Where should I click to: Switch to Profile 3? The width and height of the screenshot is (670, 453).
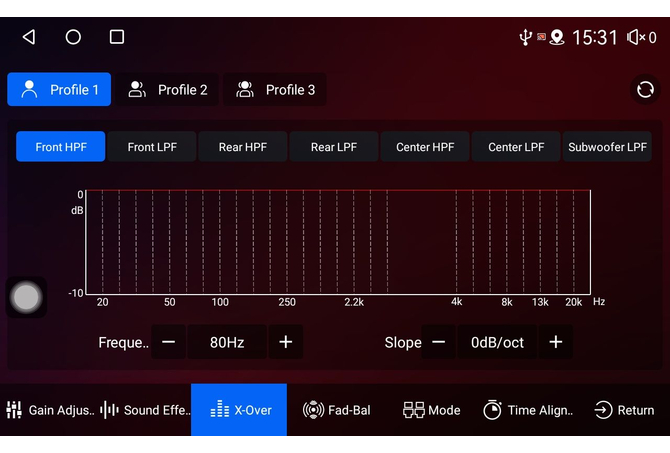point(275,90)
